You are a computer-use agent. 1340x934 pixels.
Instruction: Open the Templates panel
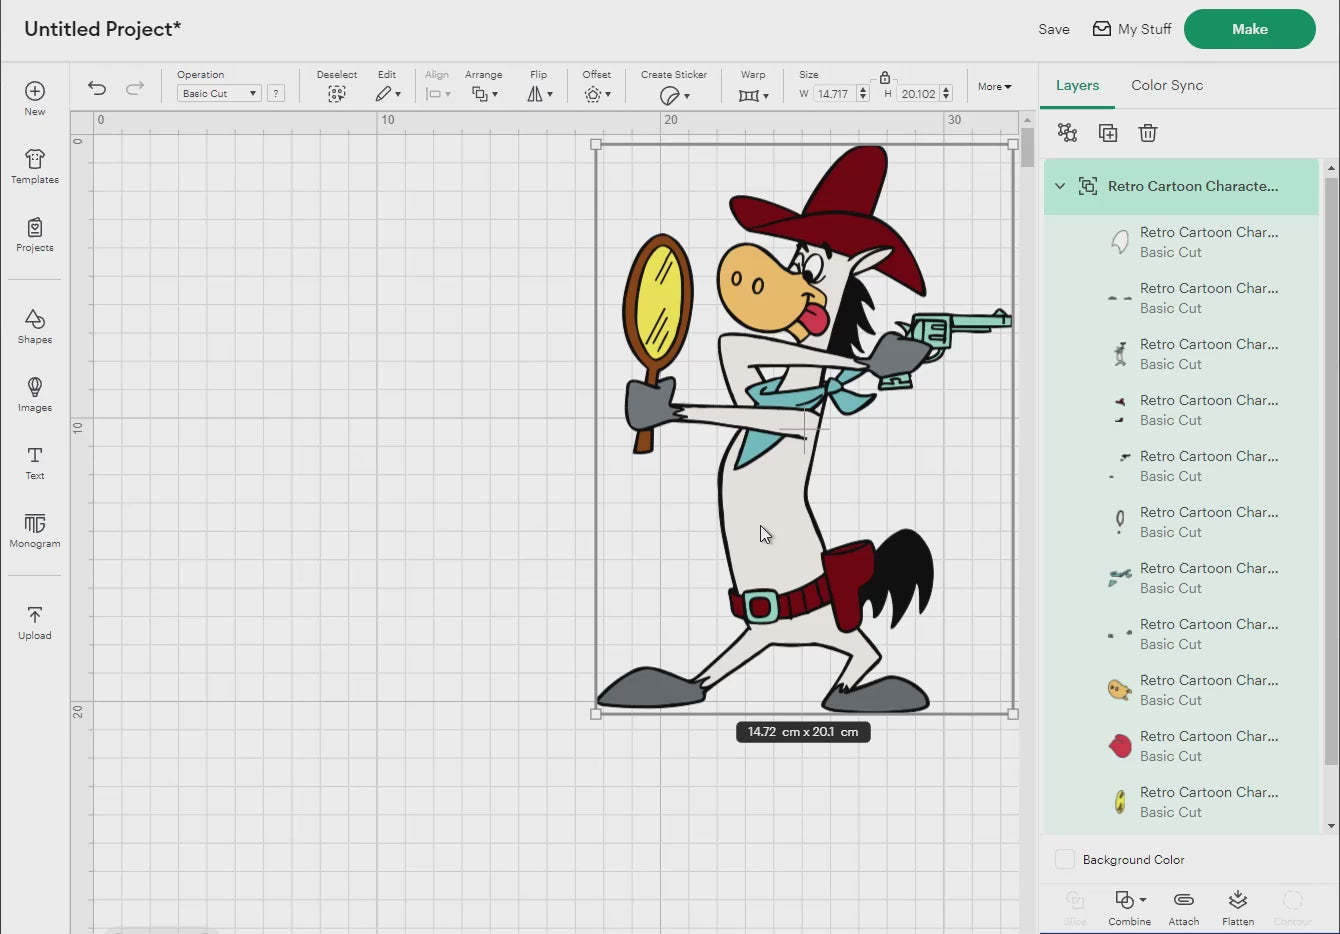click(35, 166)
